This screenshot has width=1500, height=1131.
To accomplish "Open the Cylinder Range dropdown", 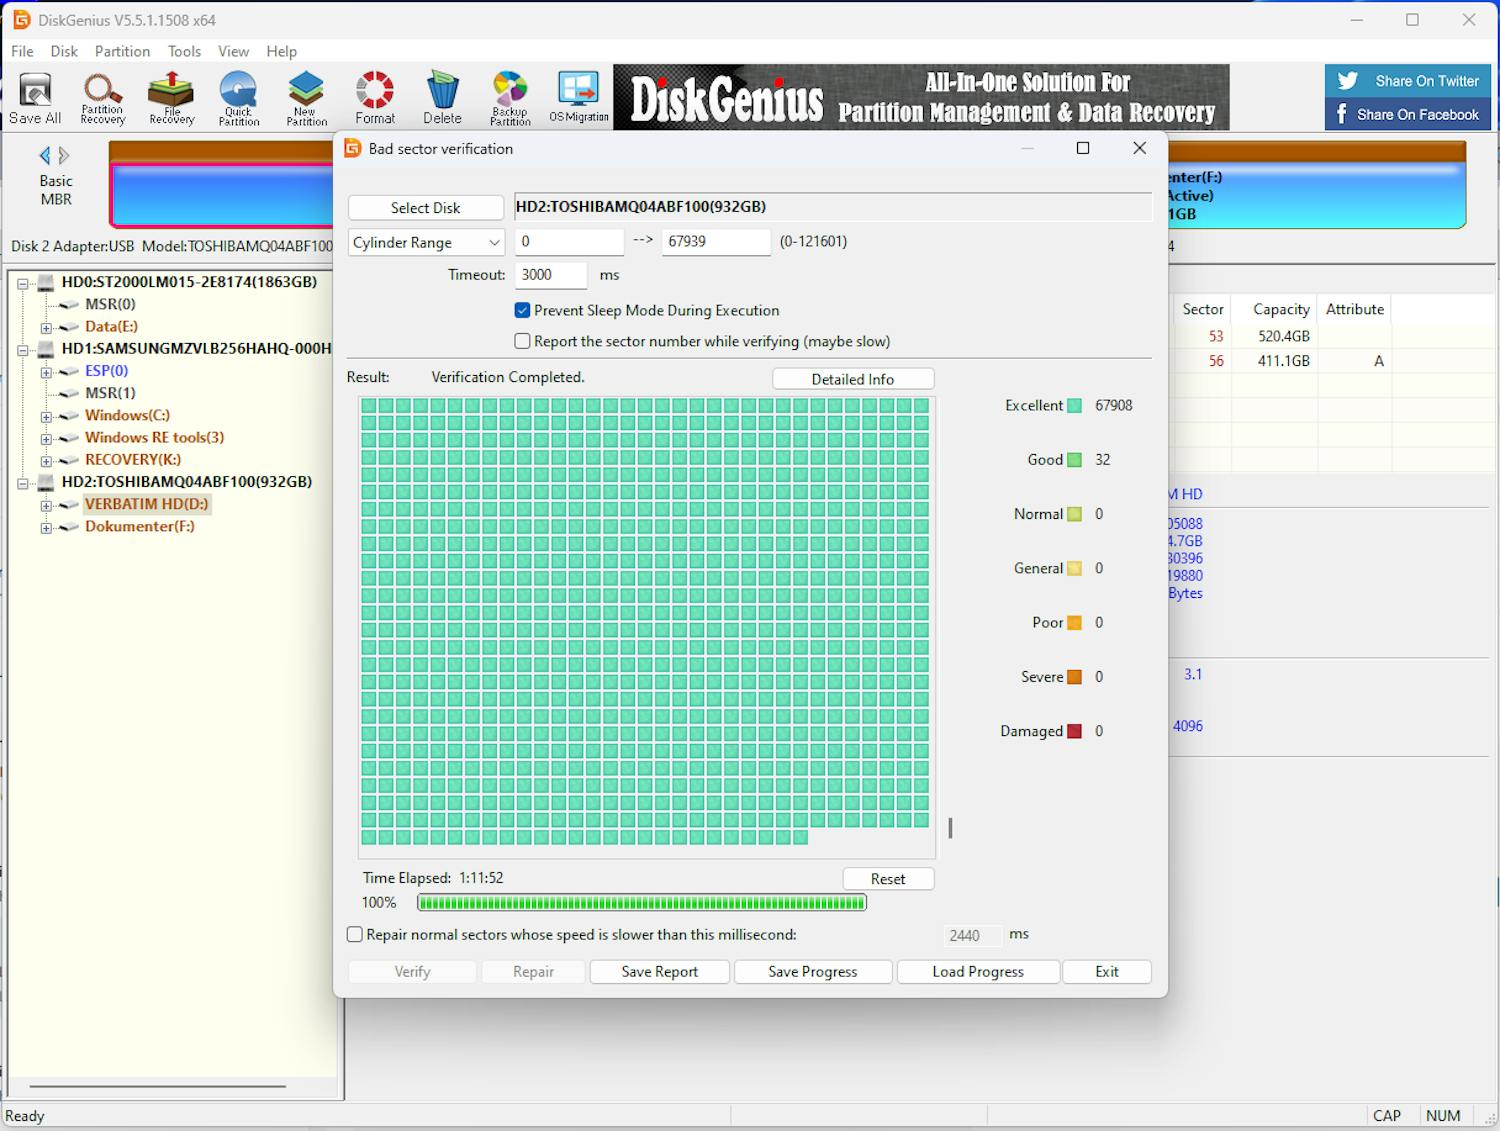I will tap(426, 243).
